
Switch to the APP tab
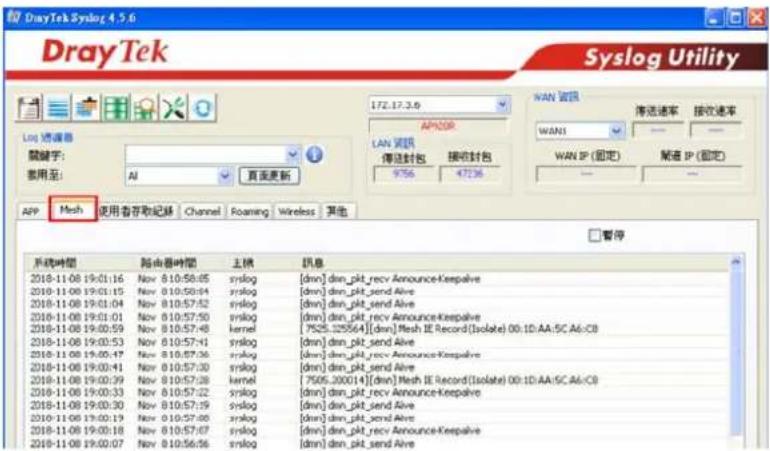click(30, 212)
